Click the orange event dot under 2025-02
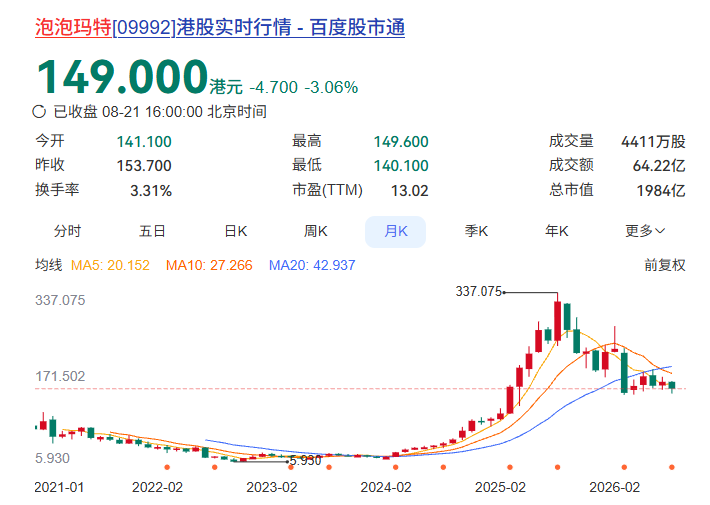The image size is (710, 505). click(x=510, y=467)
